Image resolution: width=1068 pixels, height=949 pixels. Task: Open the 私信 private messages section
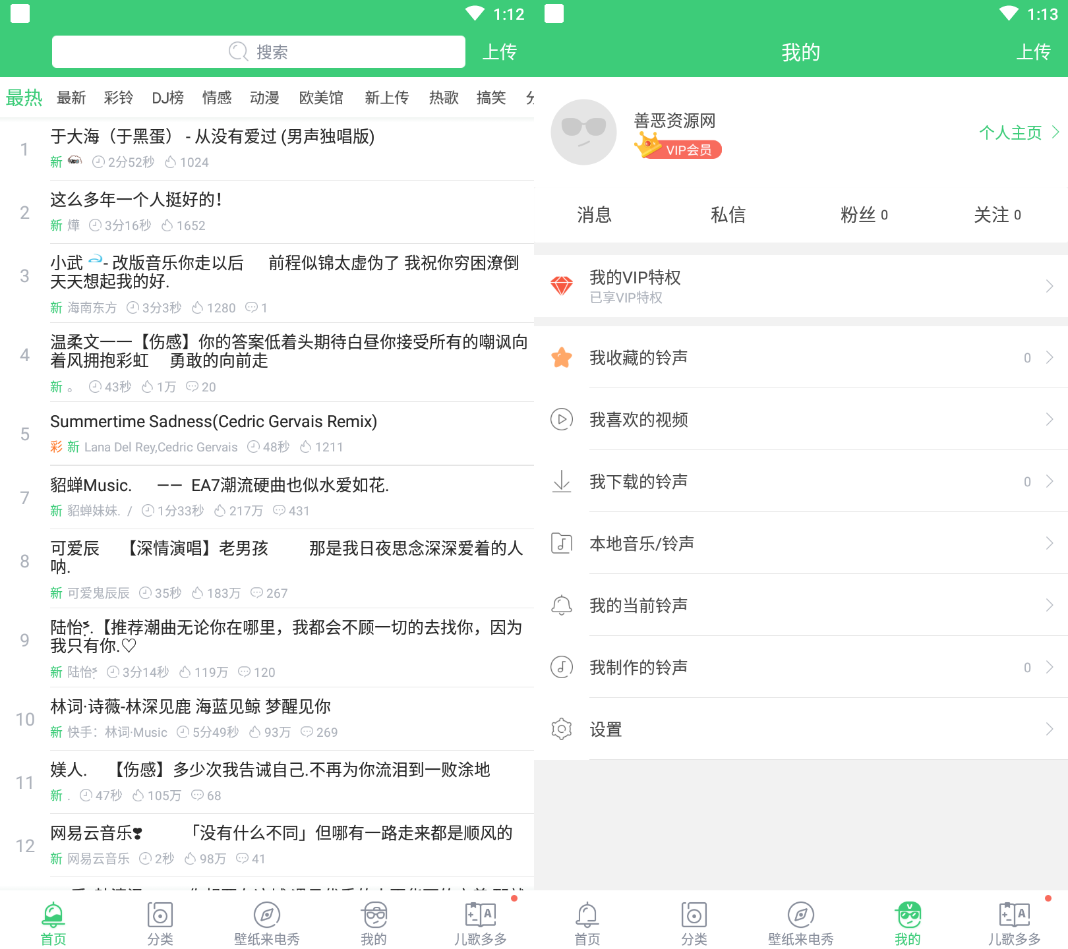point(728,215)
